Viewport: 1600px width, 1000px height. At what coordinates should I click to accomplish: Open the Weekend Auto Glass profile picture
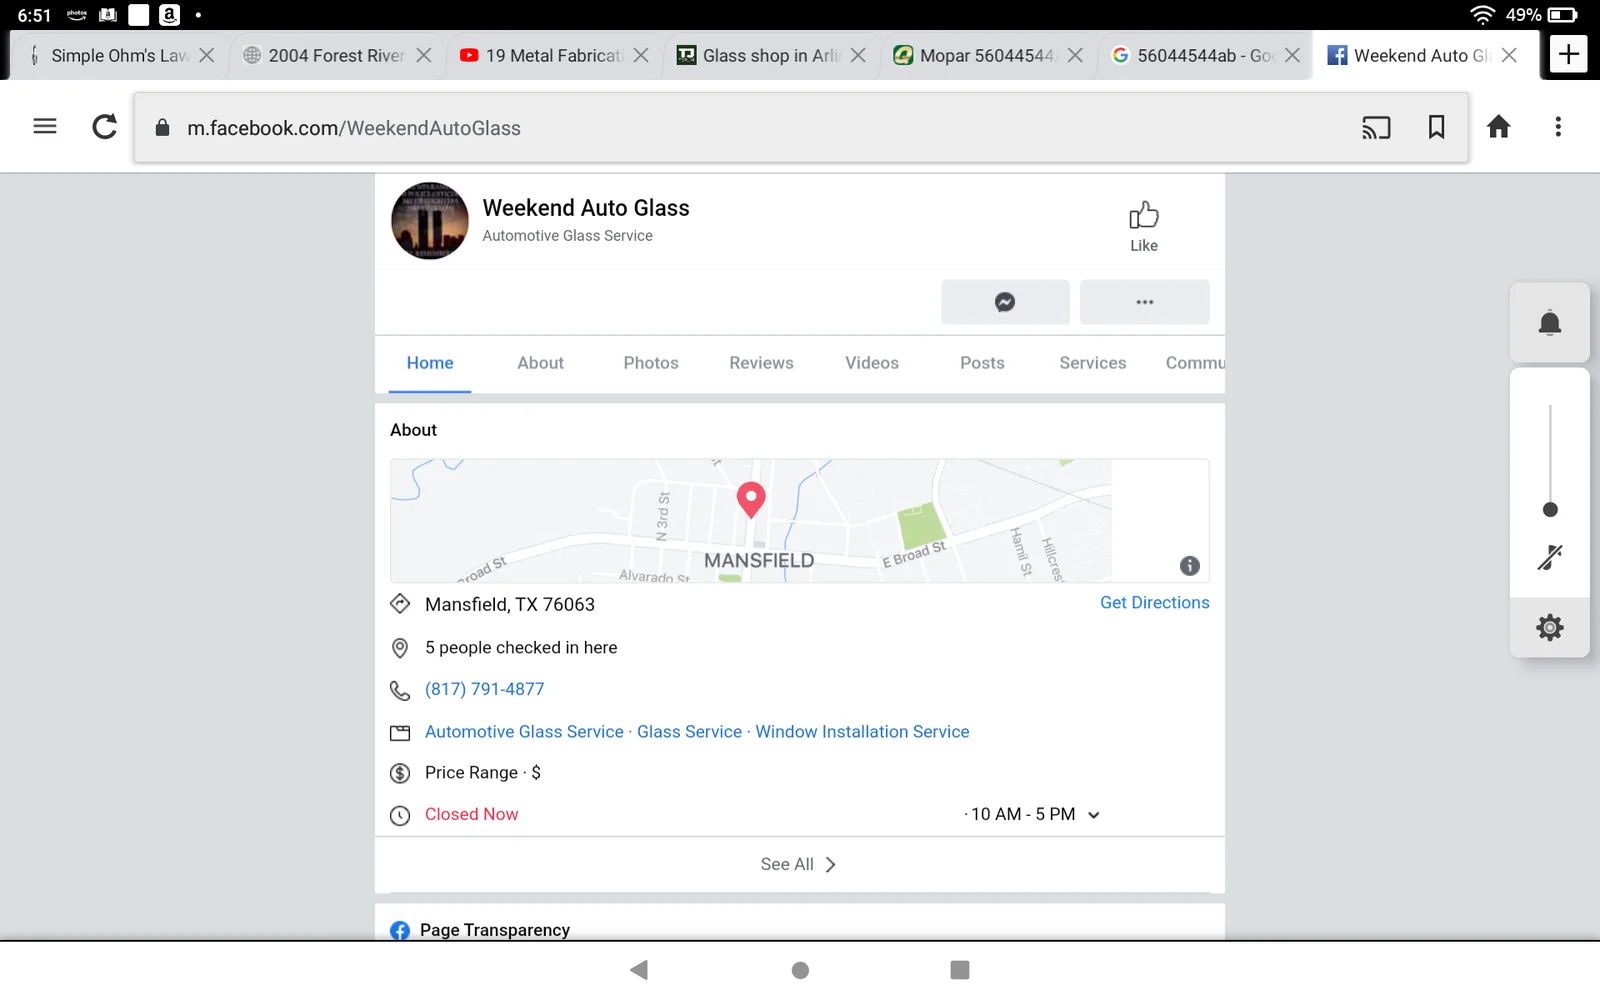pyautogui.click(x=430, y=221)
